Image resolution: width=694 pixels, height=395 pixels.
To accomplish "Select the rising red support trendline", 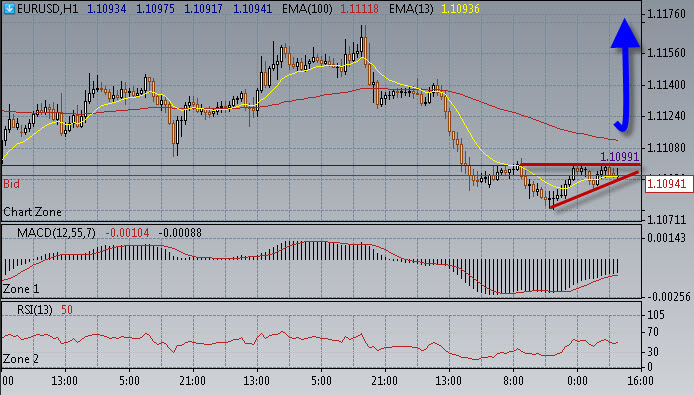I will [x=594, y=190].
